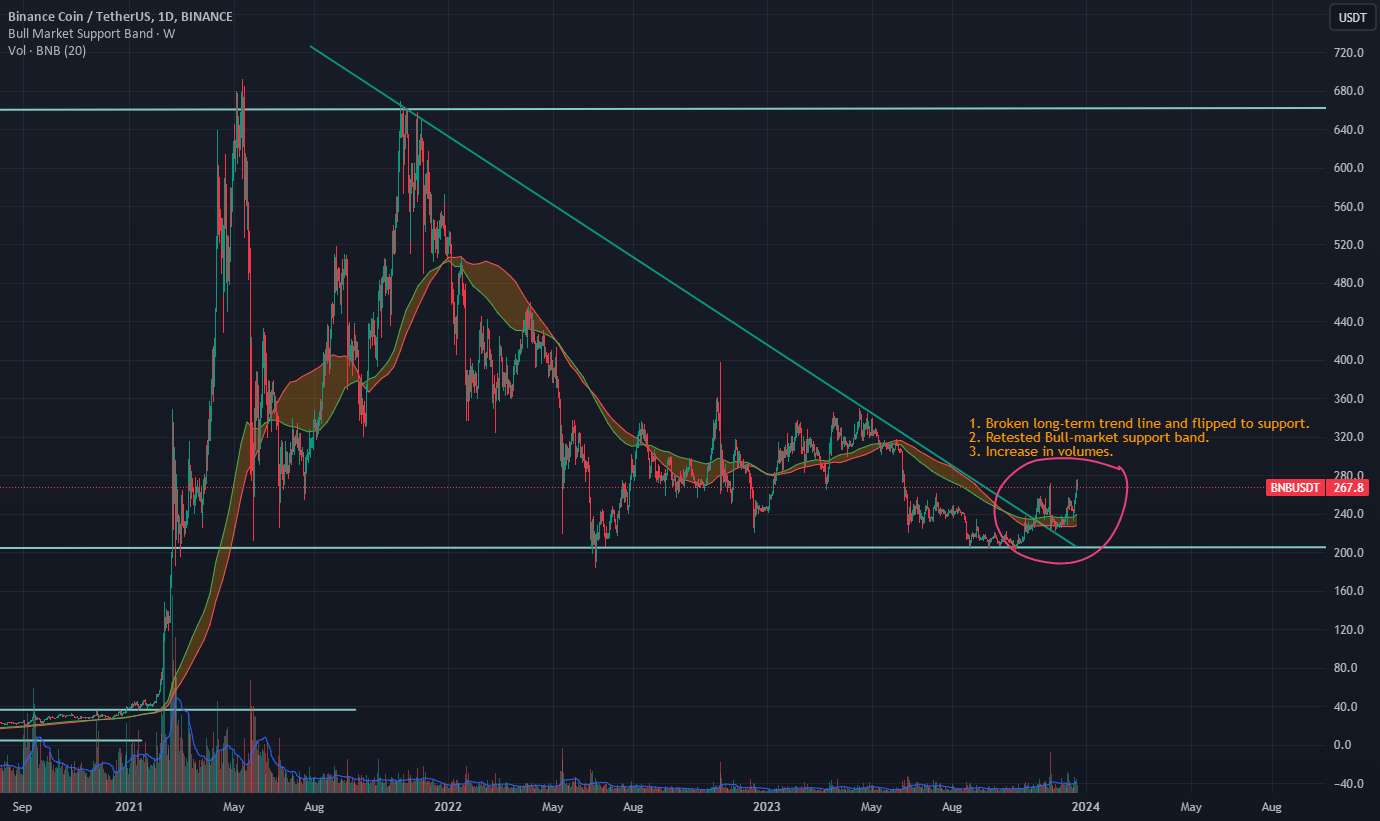The width and height of the screenshot is (1380, 821).
Task: Click the 720.0 price axis label
Action: (x=1350, y=52)
